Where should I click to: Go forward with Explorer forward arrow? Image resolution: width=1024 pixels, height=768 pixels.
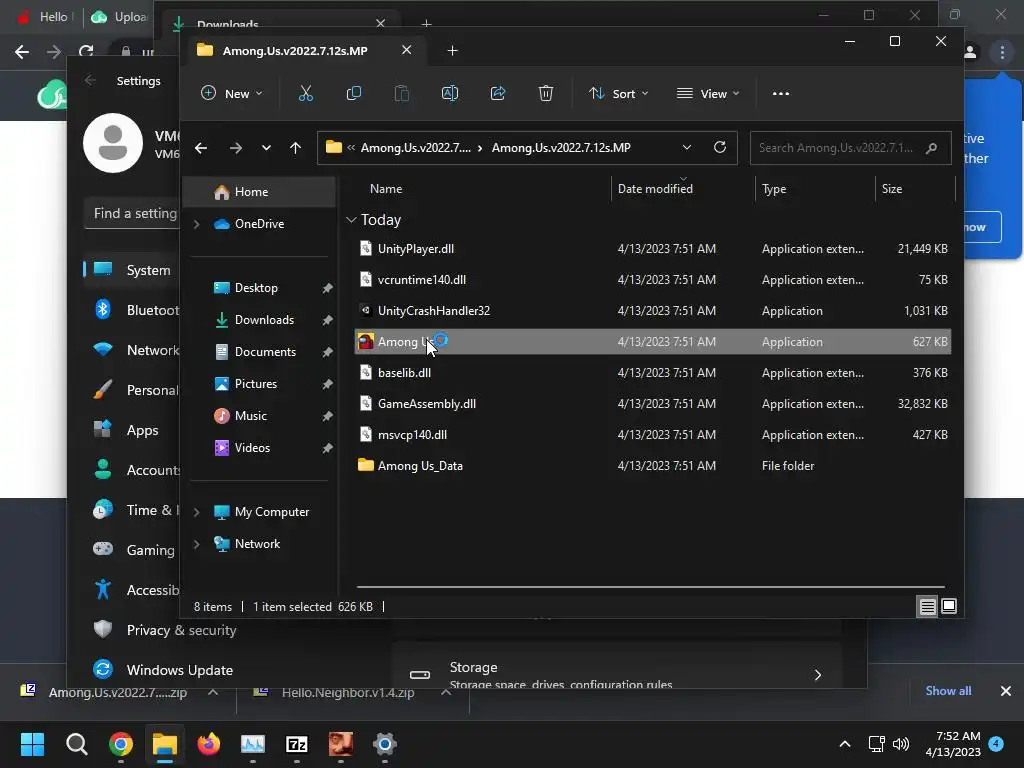[x=236, y=148]
